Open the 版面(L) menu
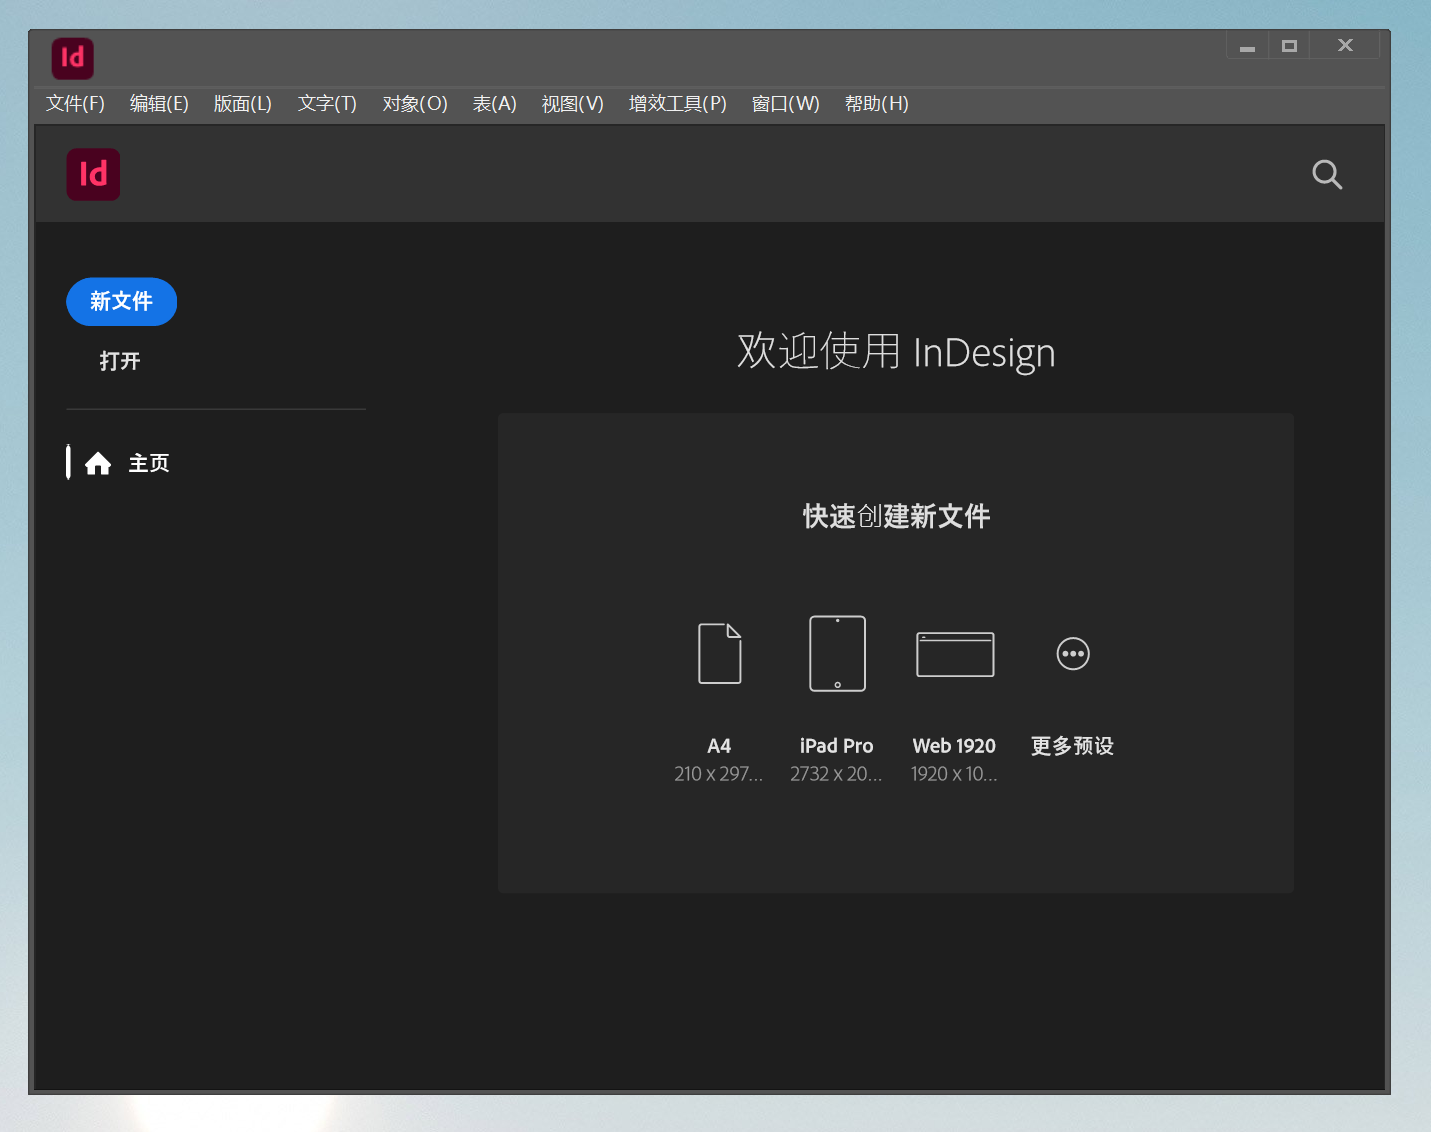The image size is (1431, 1132). [x=243, y=104]
